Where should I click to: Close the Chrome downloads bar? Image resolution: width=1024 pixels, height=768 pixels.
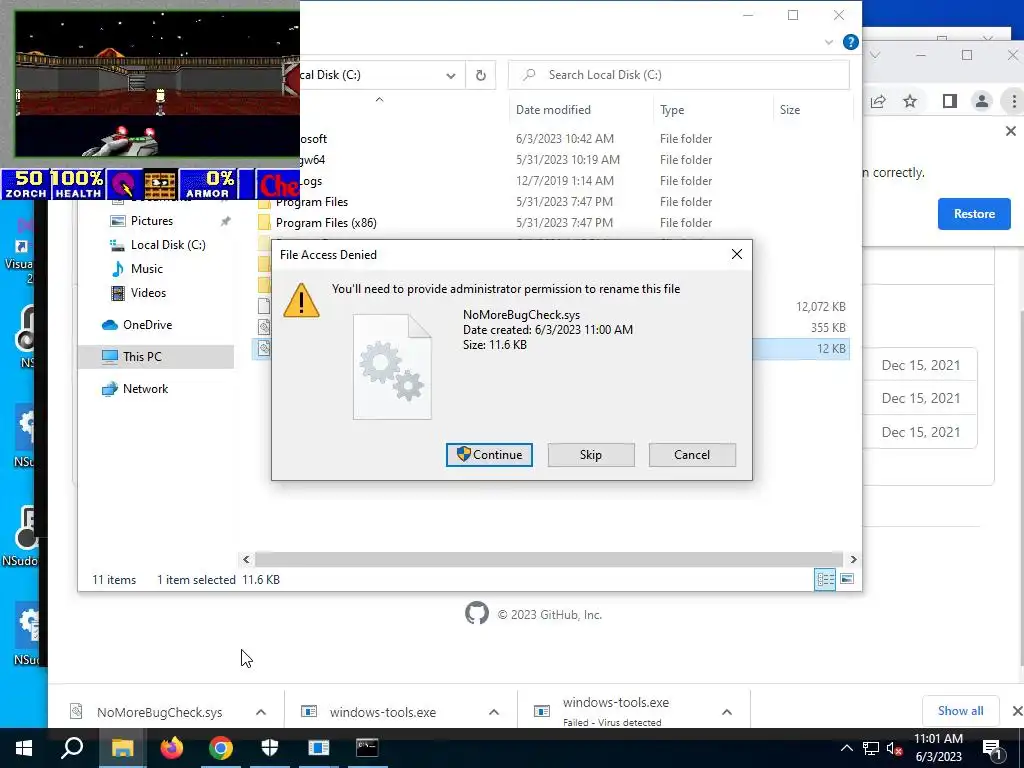pyautogui.click(x=1016, y=711)
